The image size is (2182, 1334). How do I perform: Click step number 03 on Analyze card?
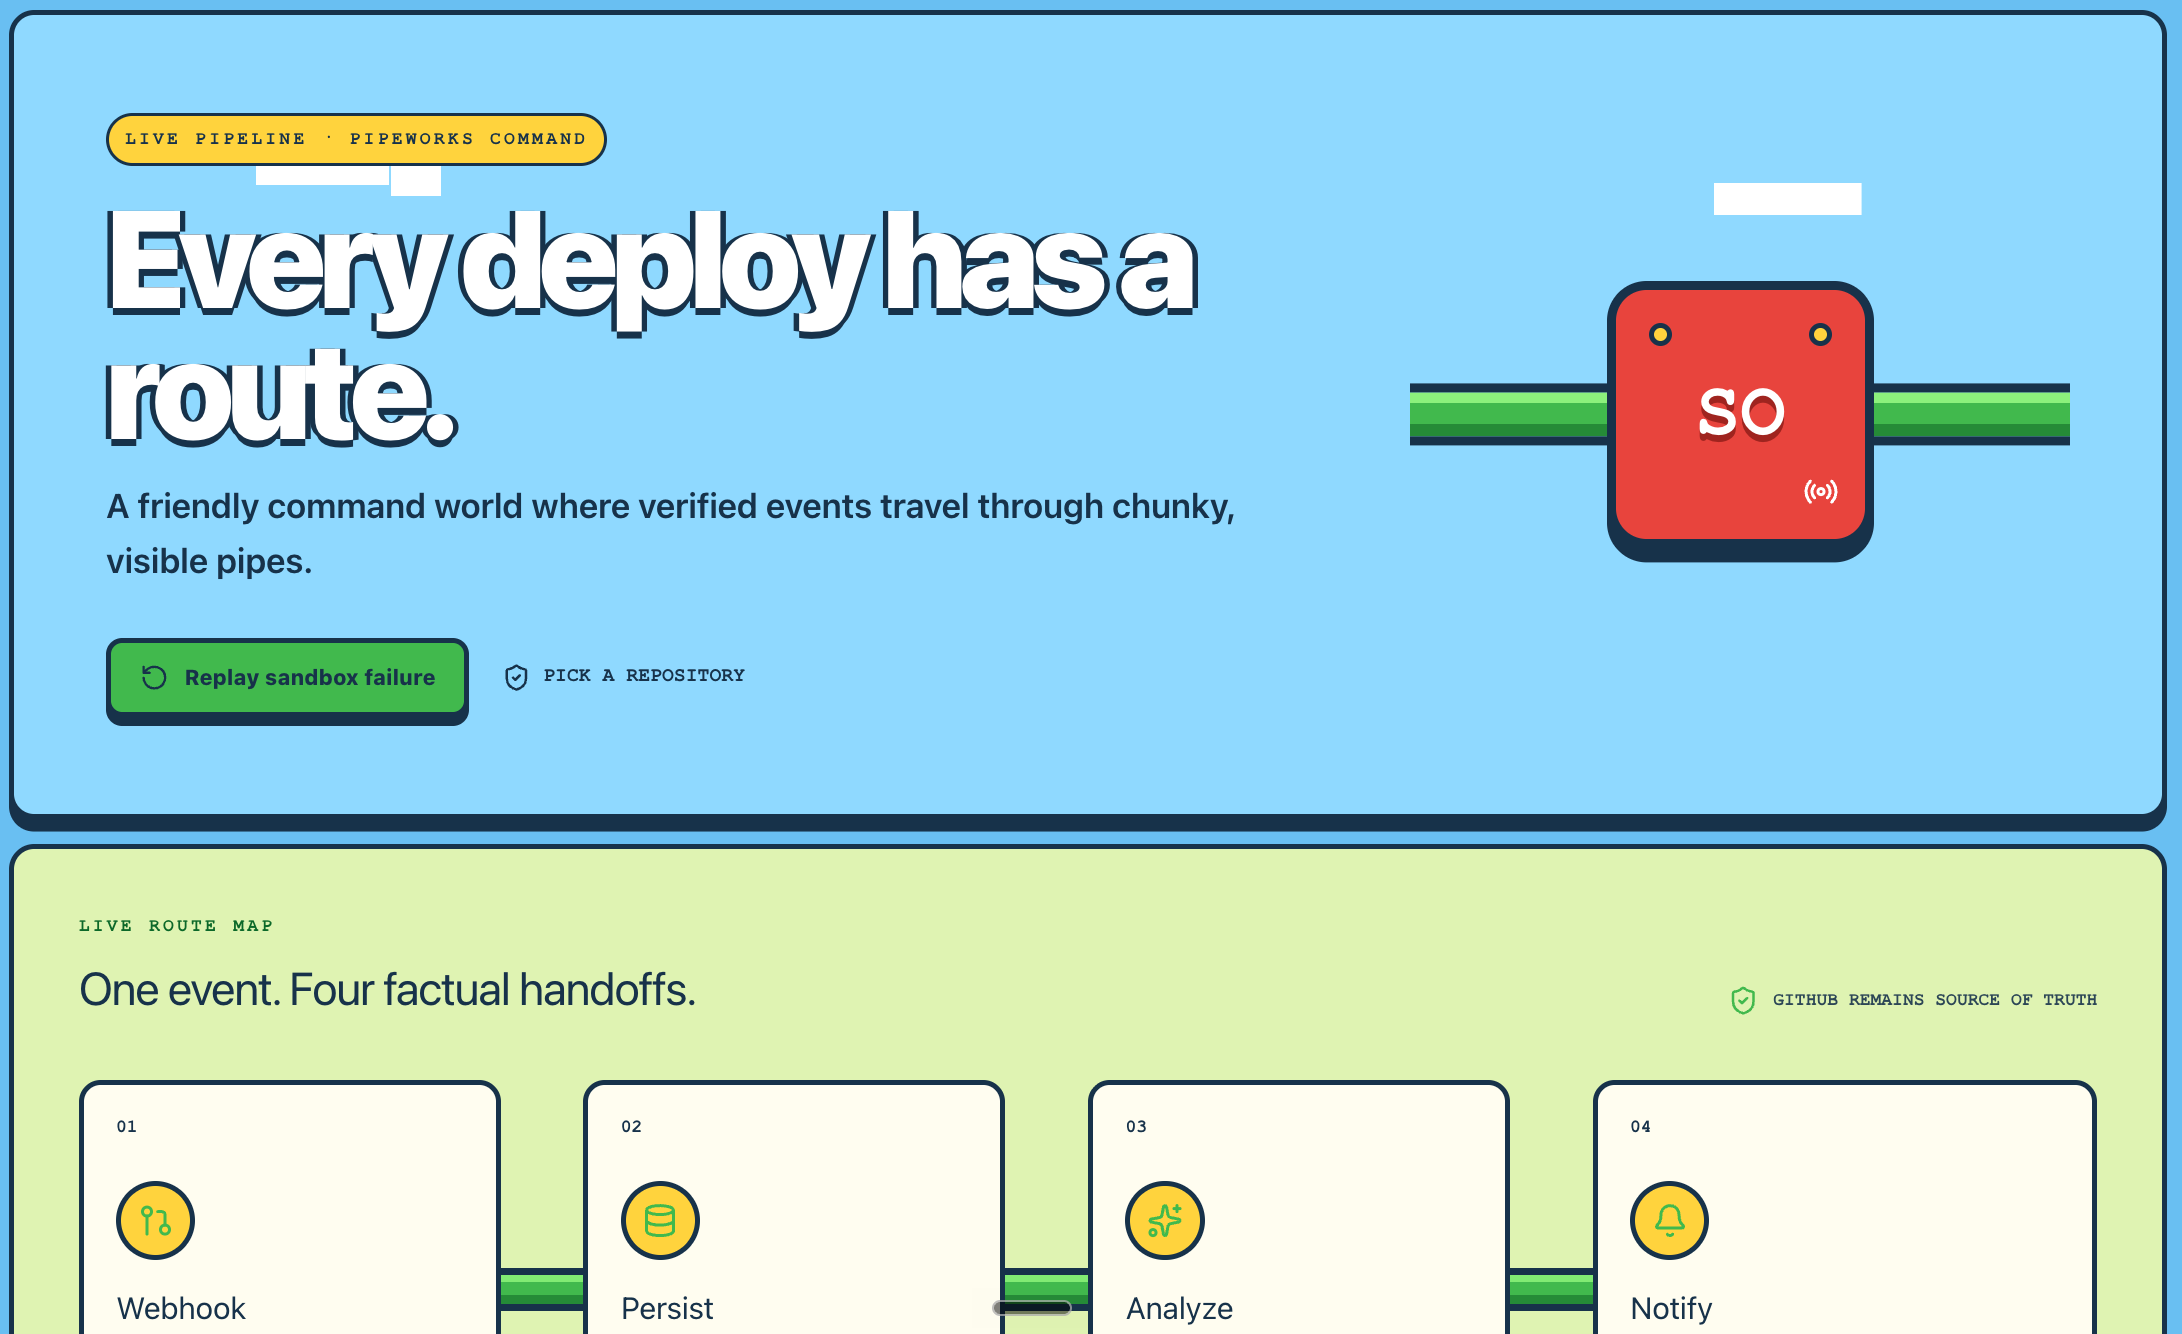pyautogui.click(x=1136, y=1126)
